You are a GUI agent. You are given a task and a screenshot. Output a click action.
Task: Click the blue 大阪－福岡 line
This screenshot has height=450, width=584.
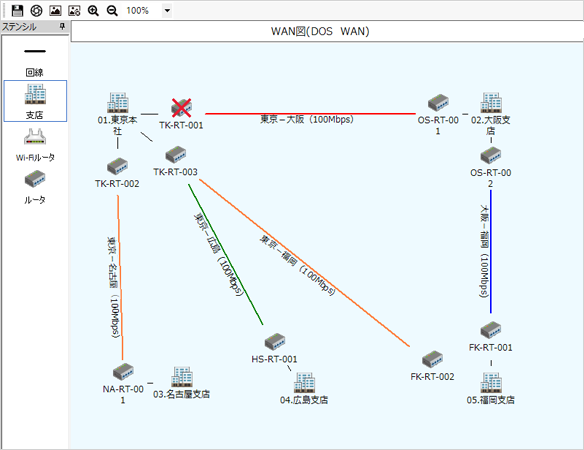pos(491,252)
